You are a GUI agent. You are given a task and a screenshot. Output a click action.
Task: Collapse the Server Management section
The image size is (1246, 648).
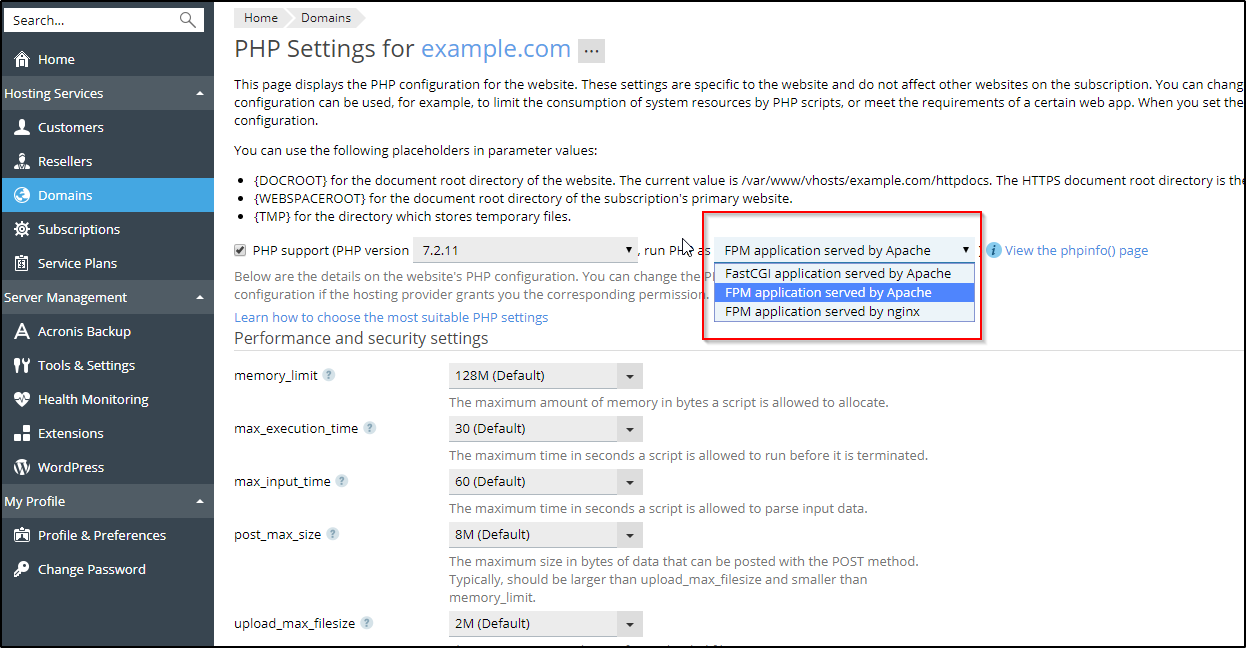click(200, 298)
